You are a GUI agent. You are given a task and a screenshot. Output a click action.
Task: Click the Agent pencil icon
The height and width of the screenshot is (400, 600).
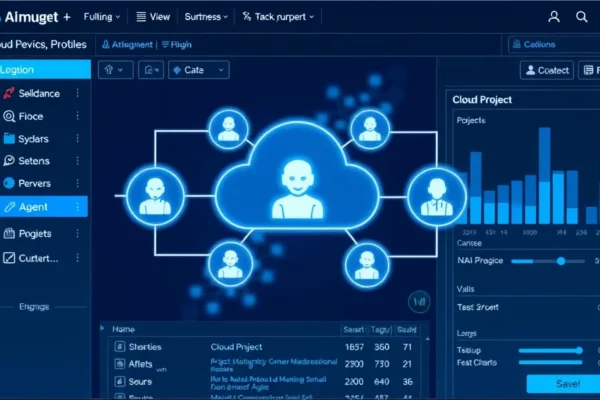point(9,207)
